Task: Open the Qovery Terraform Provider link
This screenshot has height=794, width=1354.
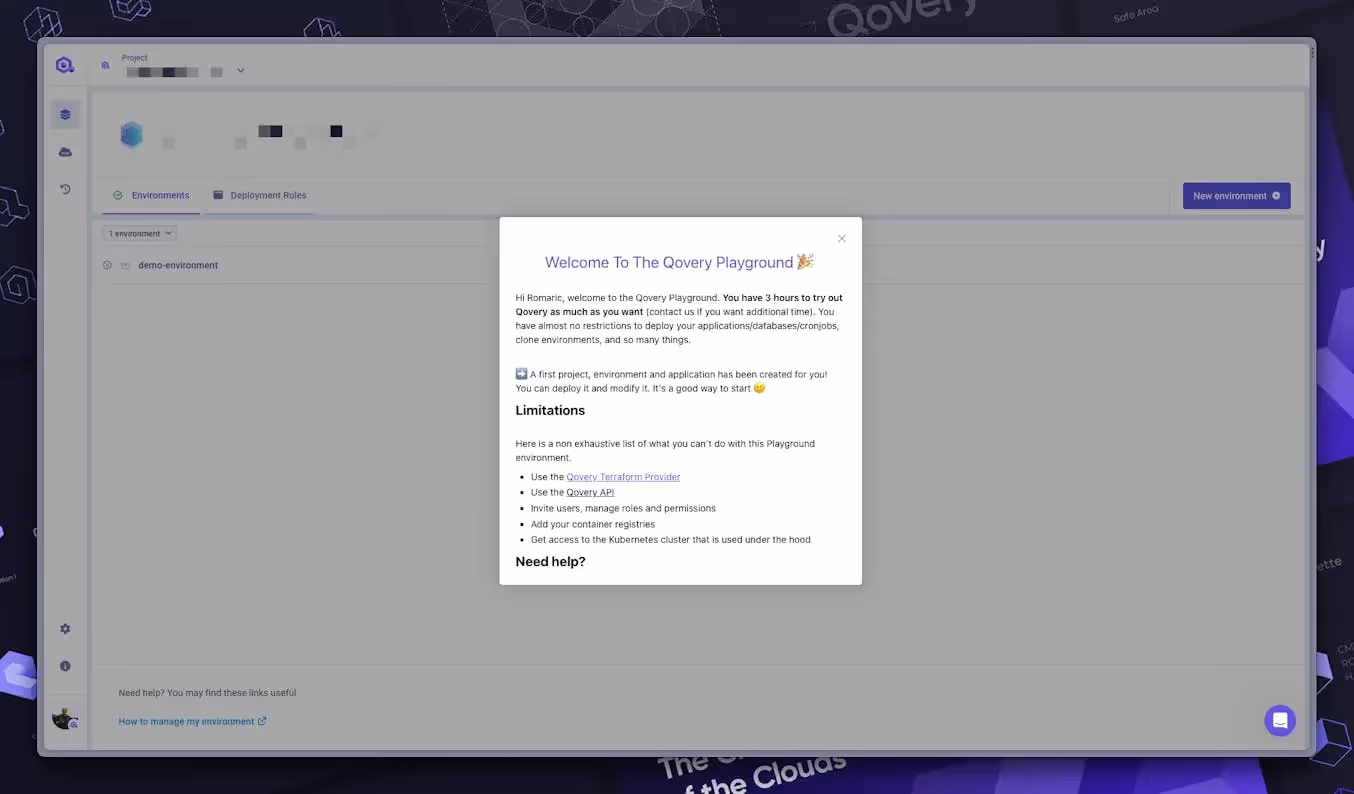Action: pyautogui.click(x=623, y=477)
